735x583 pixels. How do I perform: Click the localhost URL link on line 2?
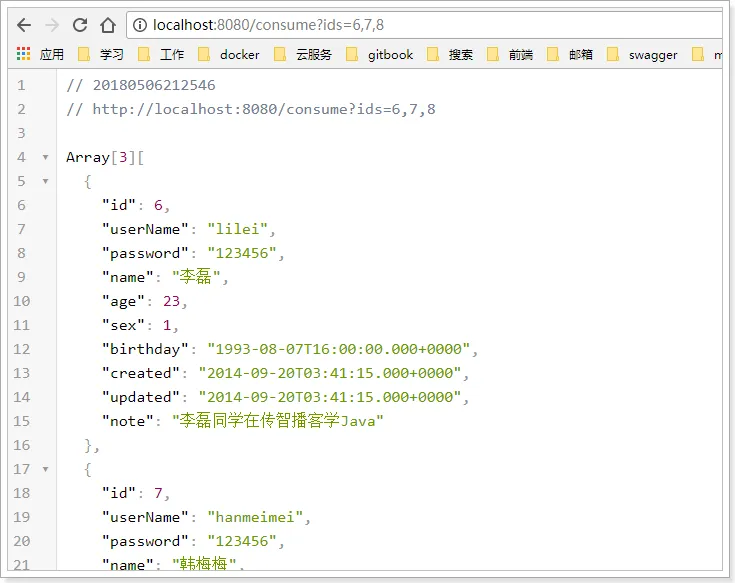pos(264,109)
